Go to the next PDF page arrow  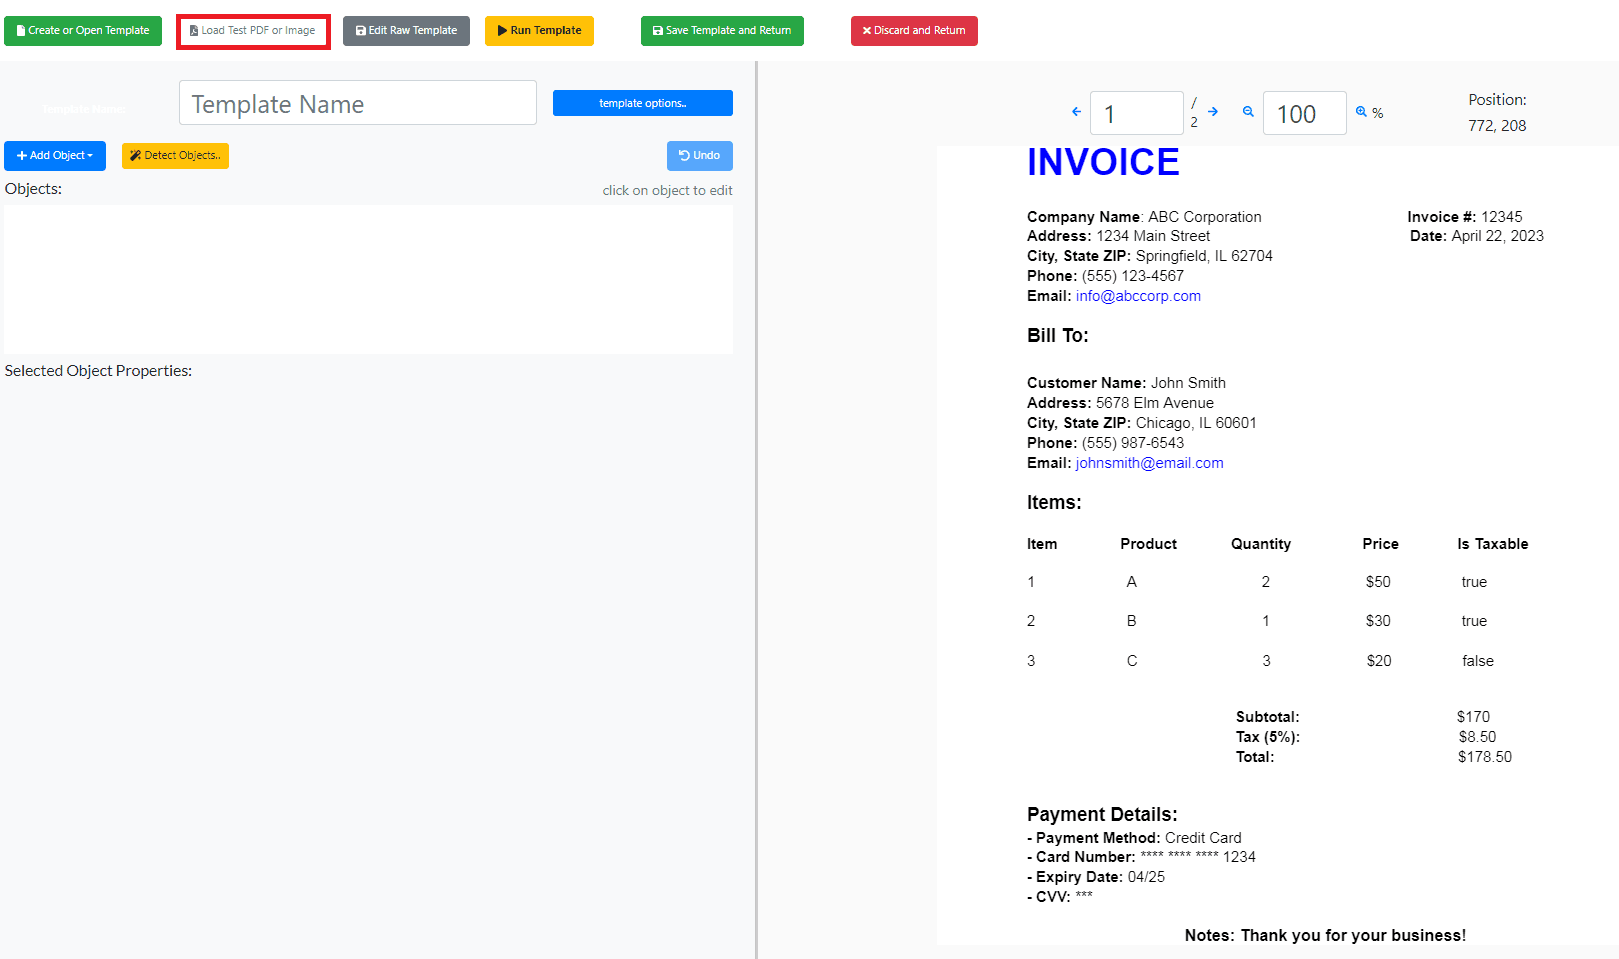(1213, 112)
